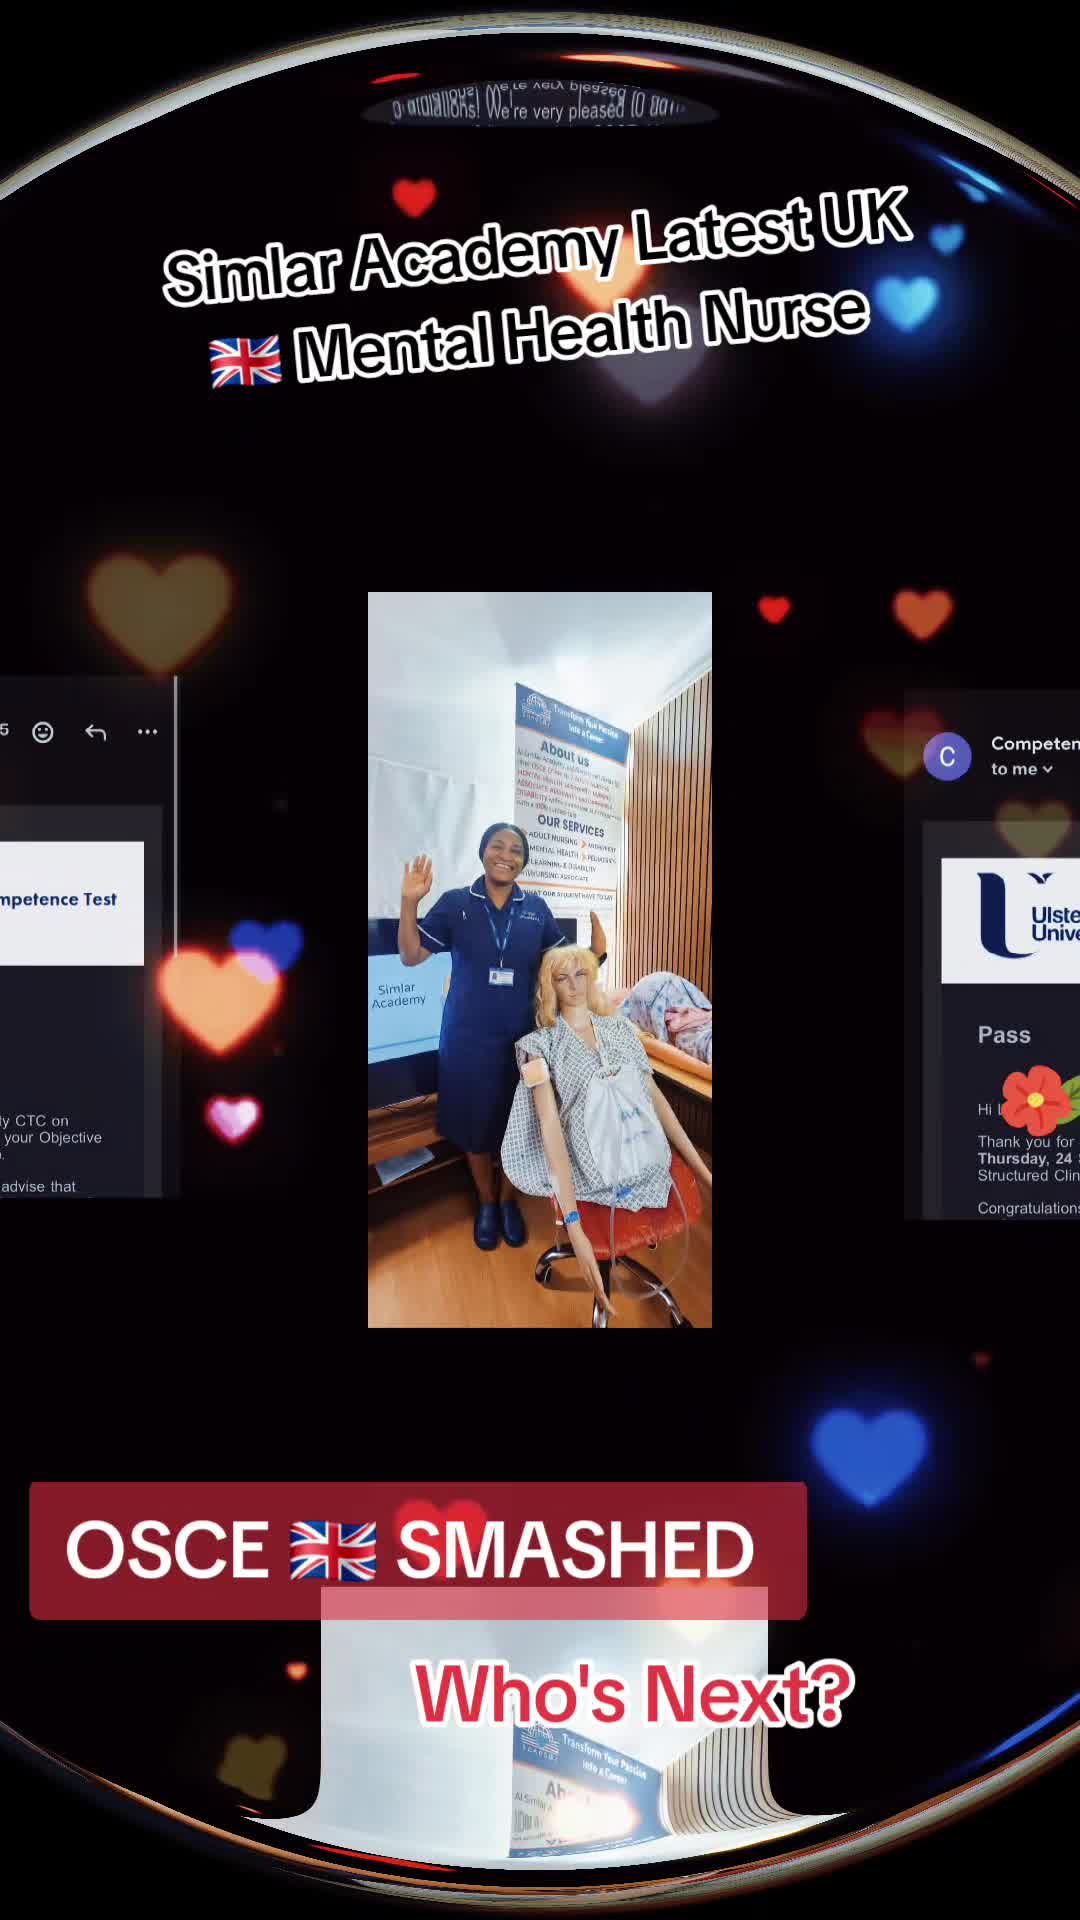Click the purple "C" sender avatar

[947, 757]
